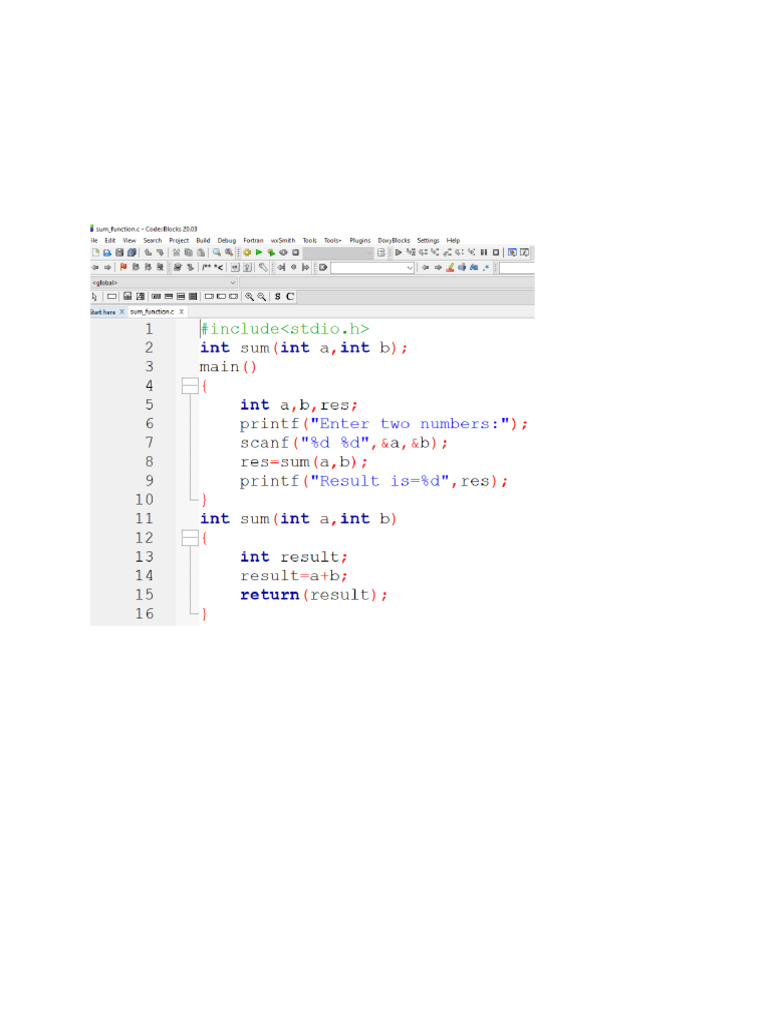The image size is (768, 1024).
Task: Click the result=a+b; line
Action: (294, 576)
